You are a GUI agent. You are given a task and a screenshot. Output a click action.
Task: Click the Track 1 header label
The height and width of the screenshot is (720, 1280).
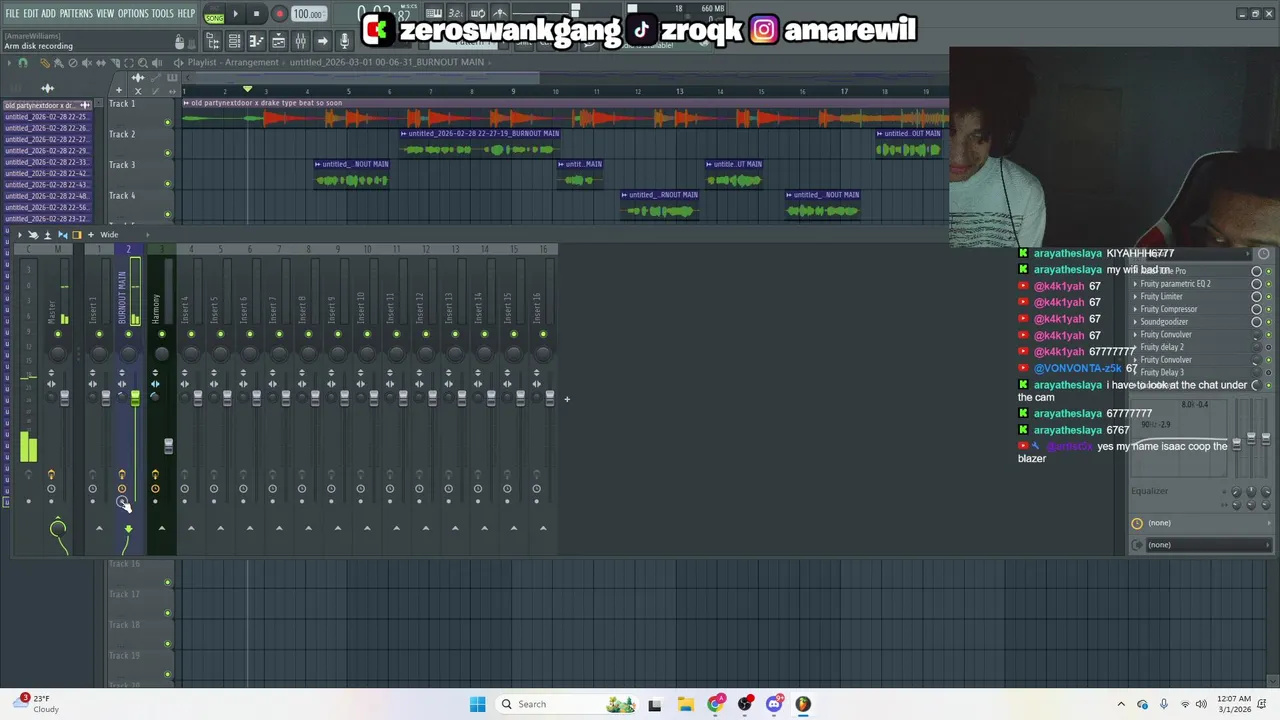(122, 104)
